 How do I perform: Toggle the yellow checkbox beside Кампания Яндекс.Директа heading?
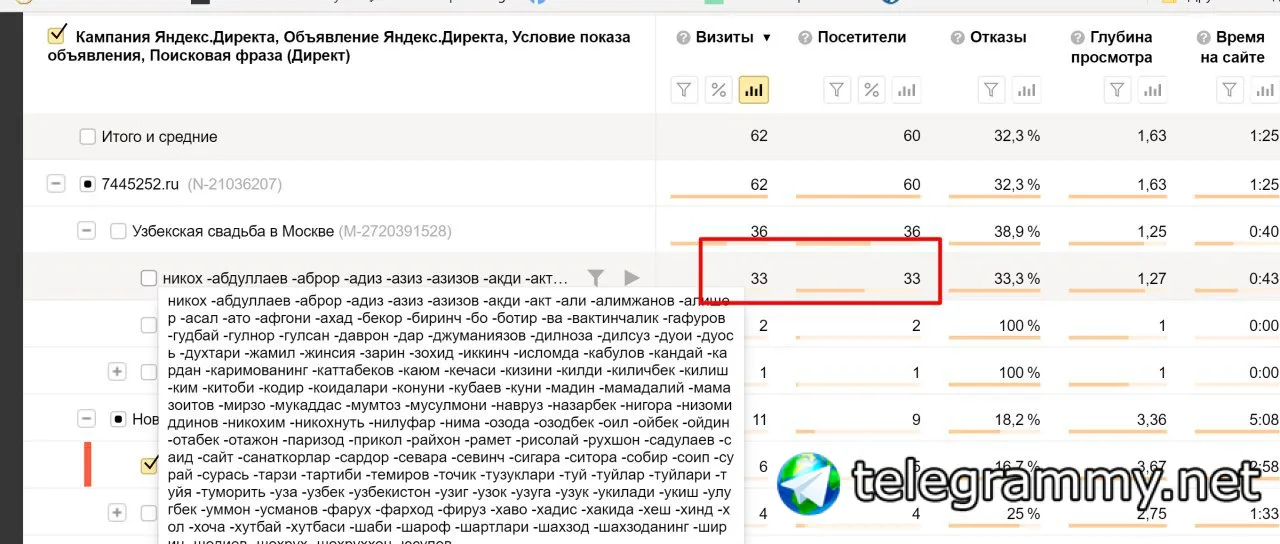coord(58,37)
